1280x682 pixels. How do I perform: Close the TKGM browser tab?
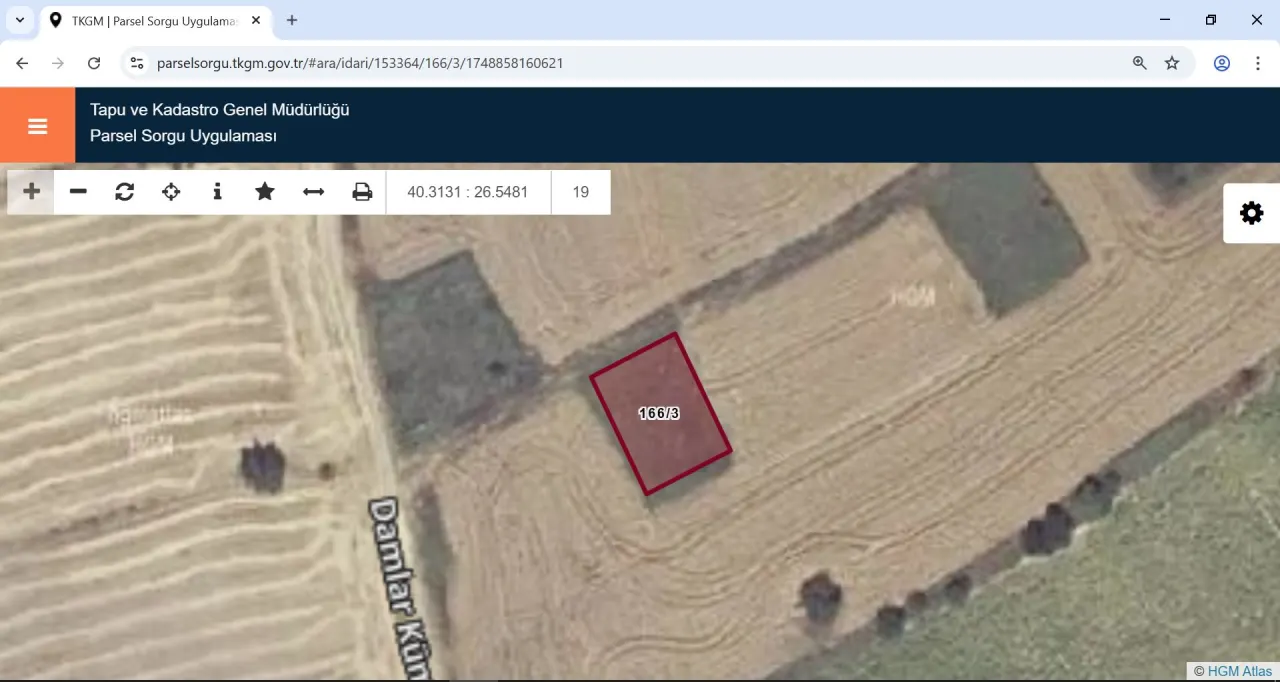click(x=255, y=20)
